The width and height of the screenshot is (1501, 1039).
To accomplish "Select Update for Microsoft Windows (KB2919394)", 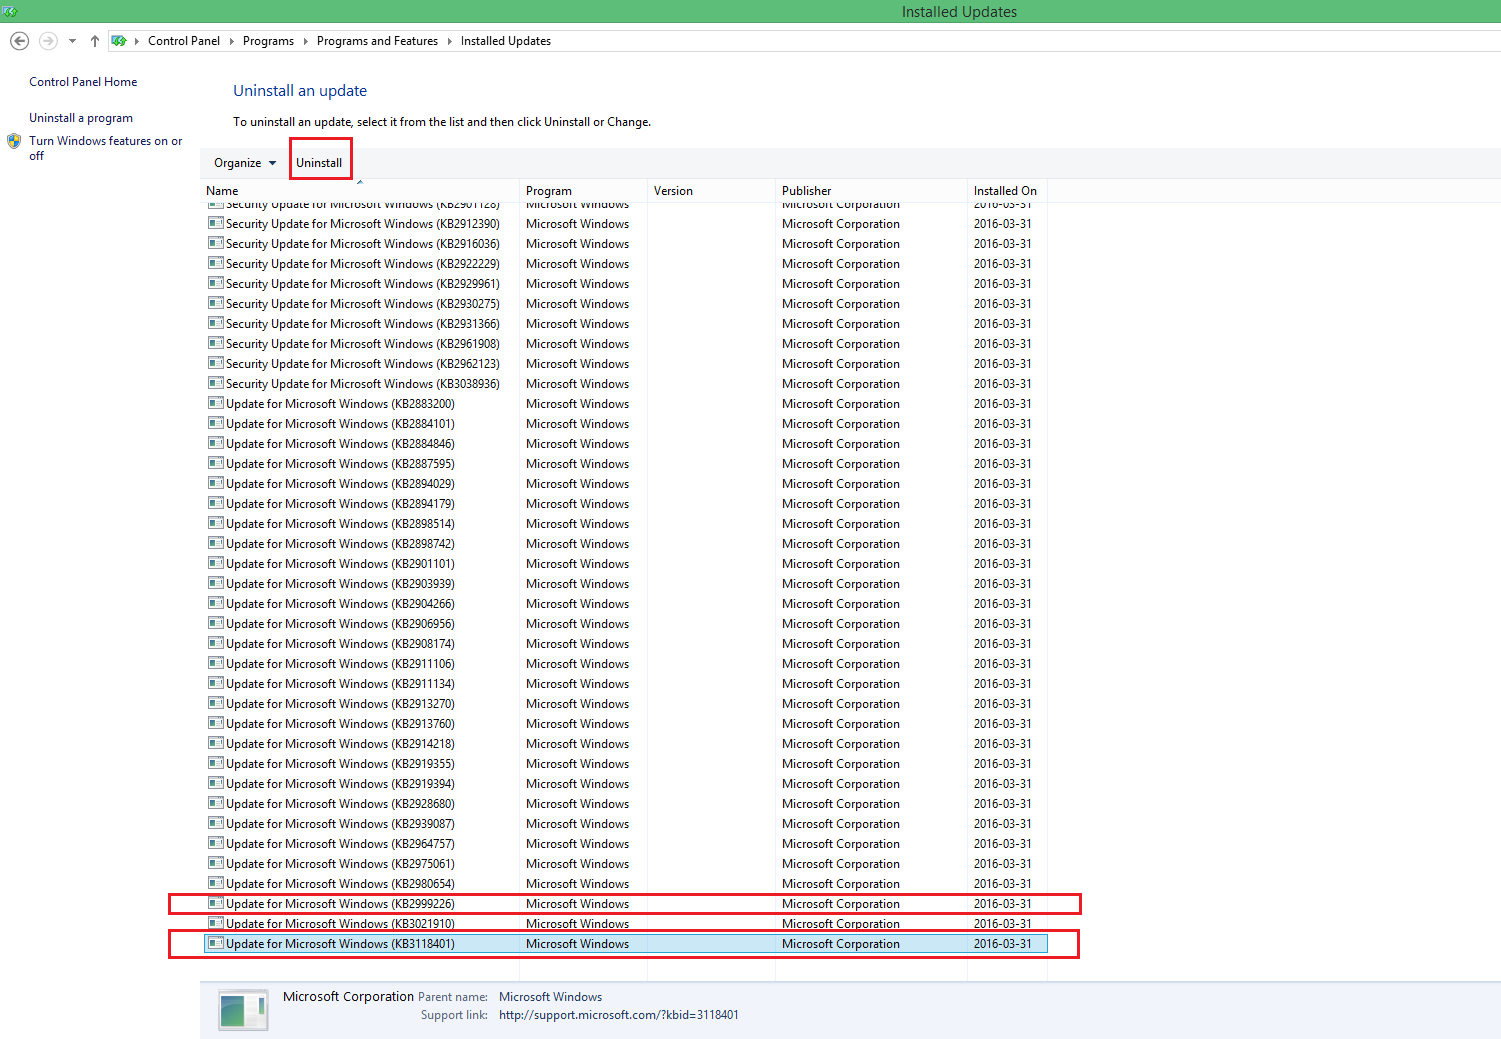I will pyautogui.click(x=626, y=784).
